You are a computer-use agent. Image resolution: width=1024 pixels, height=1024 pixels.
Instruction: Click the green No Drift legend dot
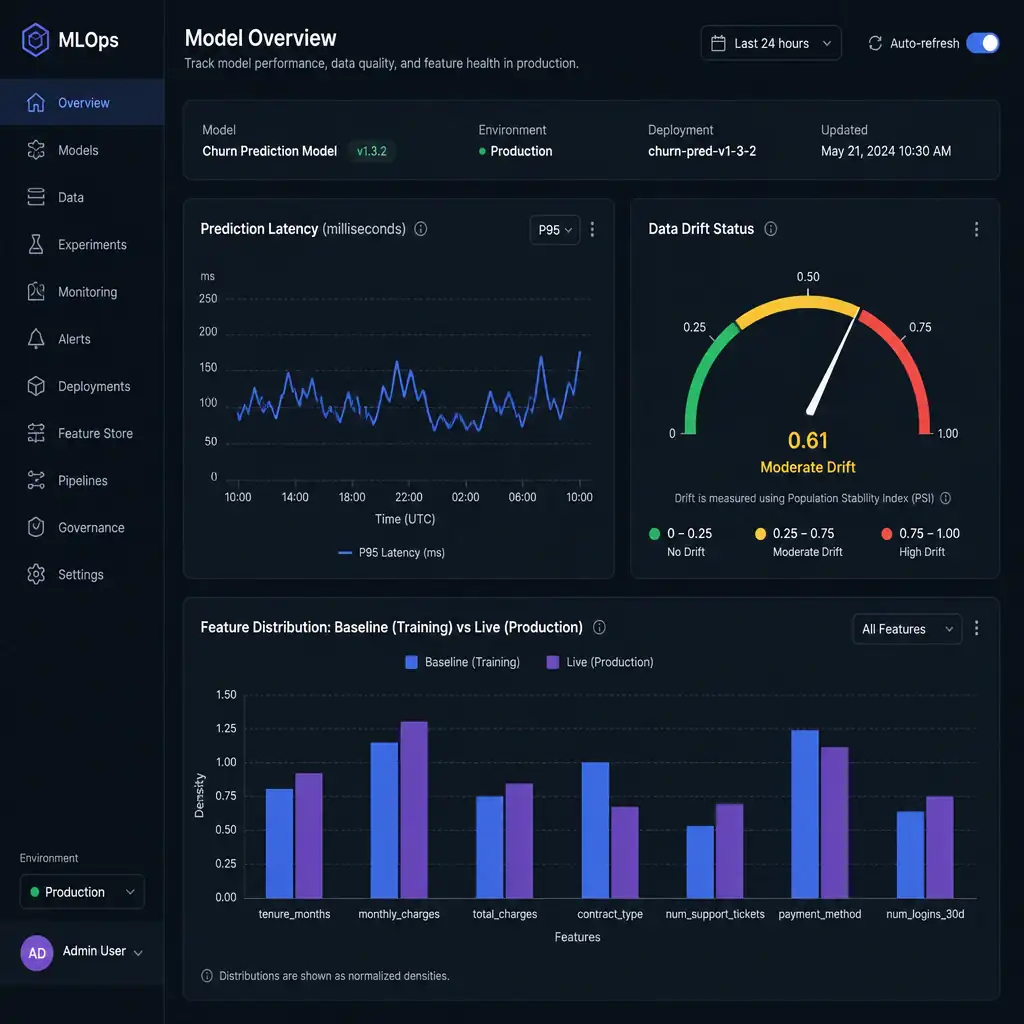(654, 534)
